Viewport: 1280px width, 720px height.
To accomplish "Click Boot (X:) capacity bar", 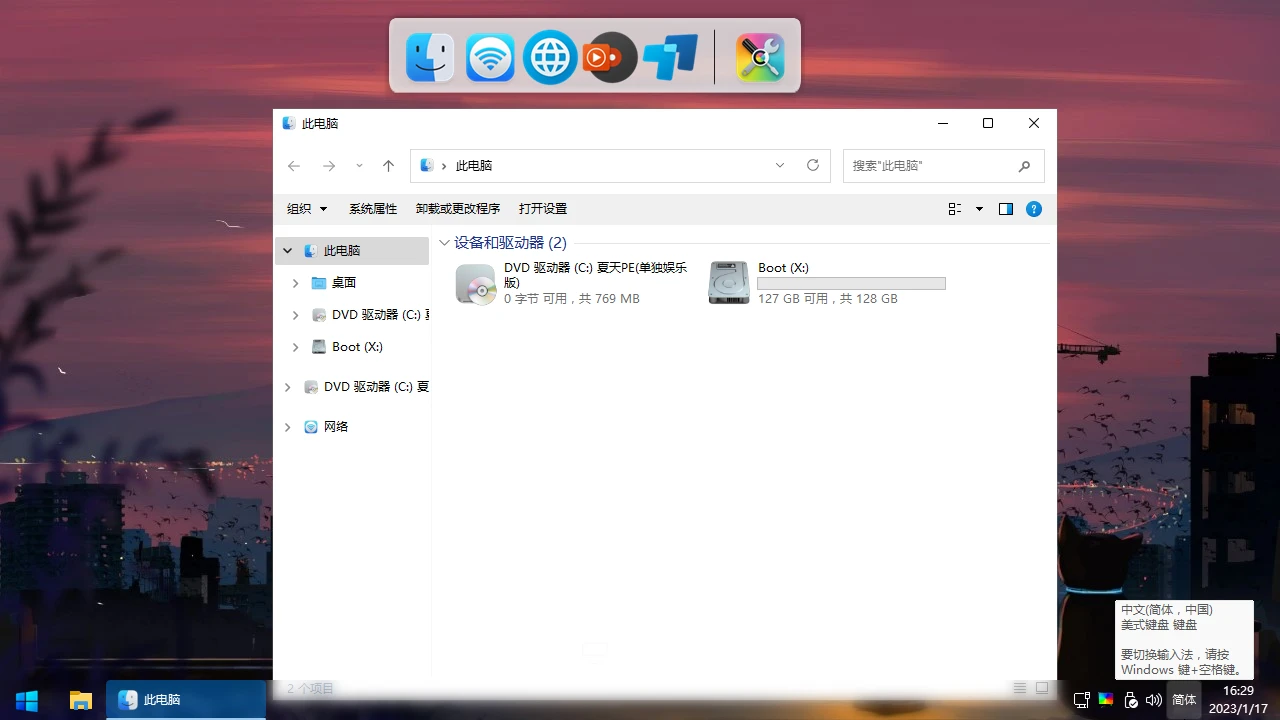I will [x=852, y=284].
